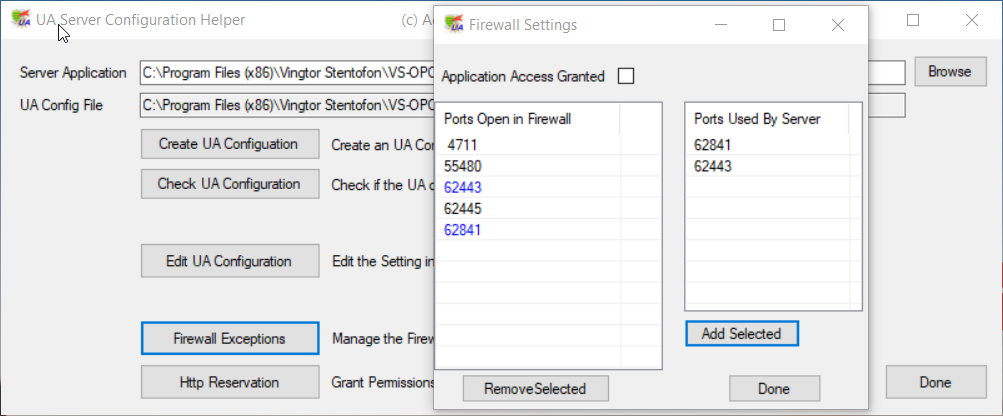Click the Browse button for Server Application
This screenshot has width=1003, height=416.
pyautogui.click(x=949, y=72)
